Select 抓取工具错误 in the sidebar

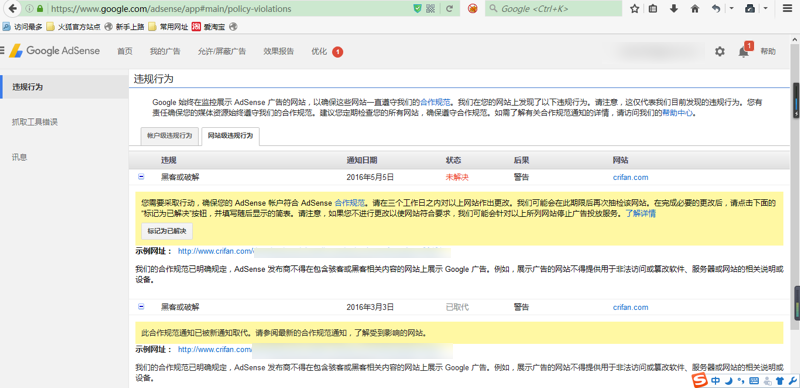pyautogui.click(x=35, y=122)
